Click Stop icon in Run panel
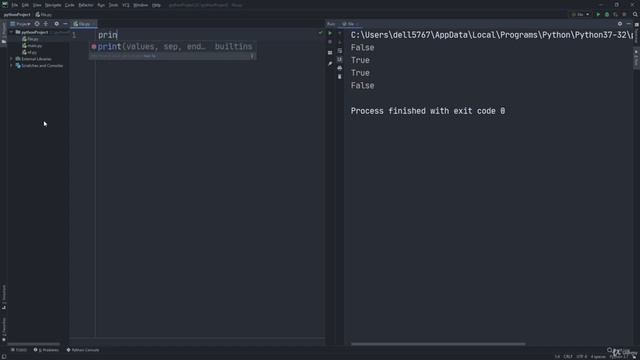The height and width of the screenshot is (360, 640). click(x=330, y=42)
